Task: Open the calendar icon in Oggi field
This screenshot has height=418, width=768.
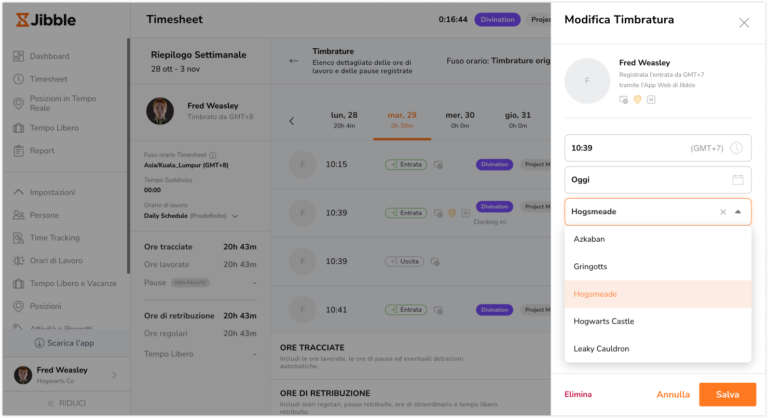Action: (x=738, y=180)
